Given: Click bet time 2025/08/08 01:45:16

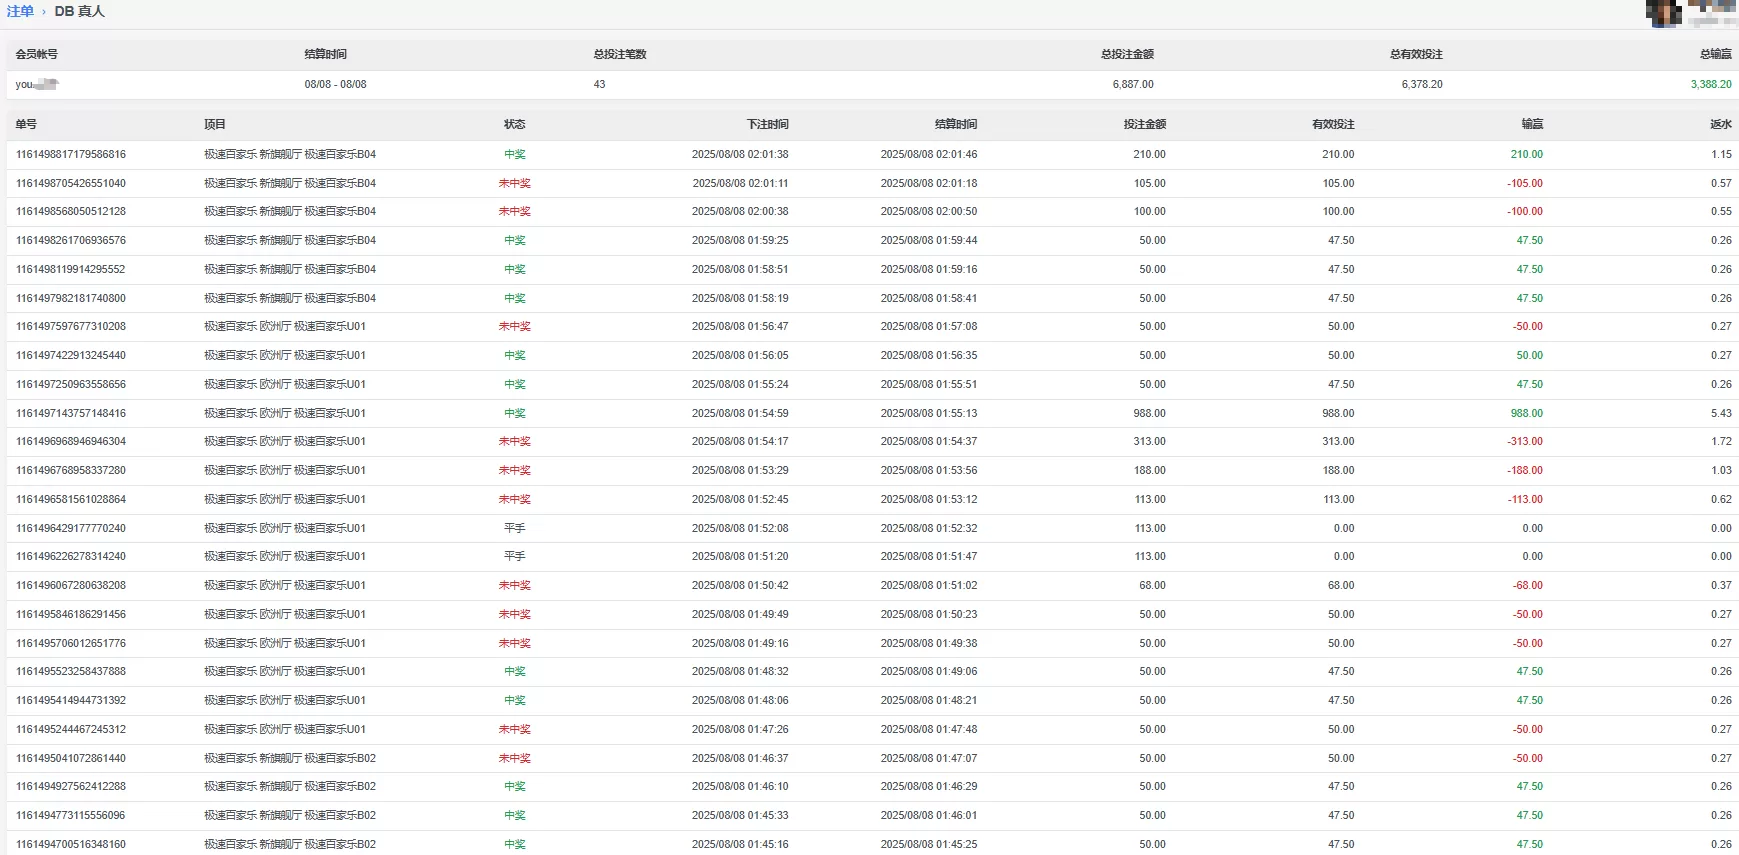Looking at the screenshot, I should pos(740,844).
